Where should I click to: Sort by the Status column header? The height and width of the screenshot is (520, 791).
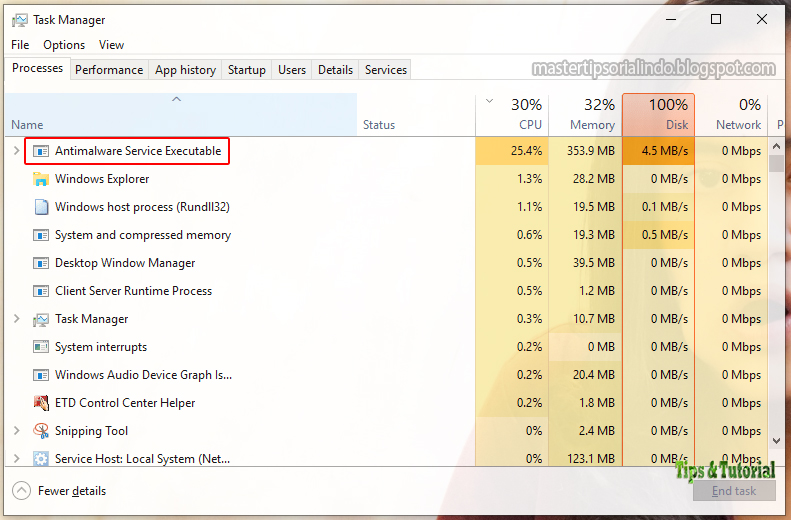(x=416, y=114)
